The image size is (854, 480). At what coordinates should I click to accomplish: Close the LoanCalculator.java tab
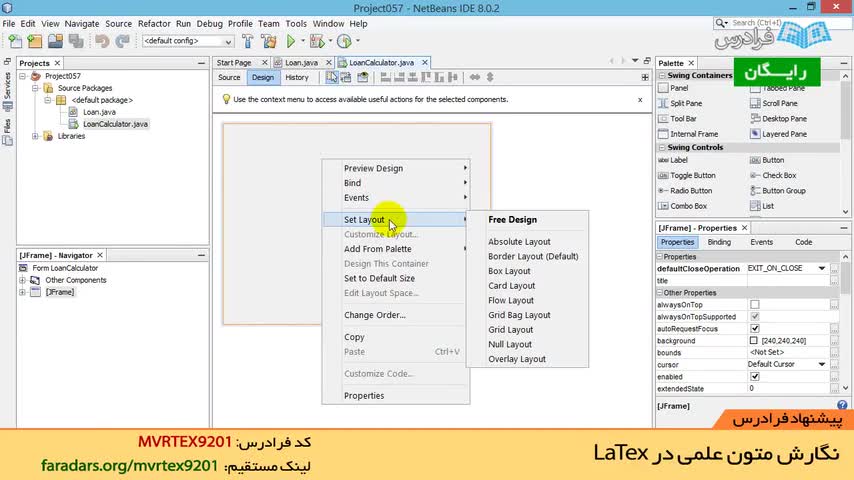click(x=424, y=63)
